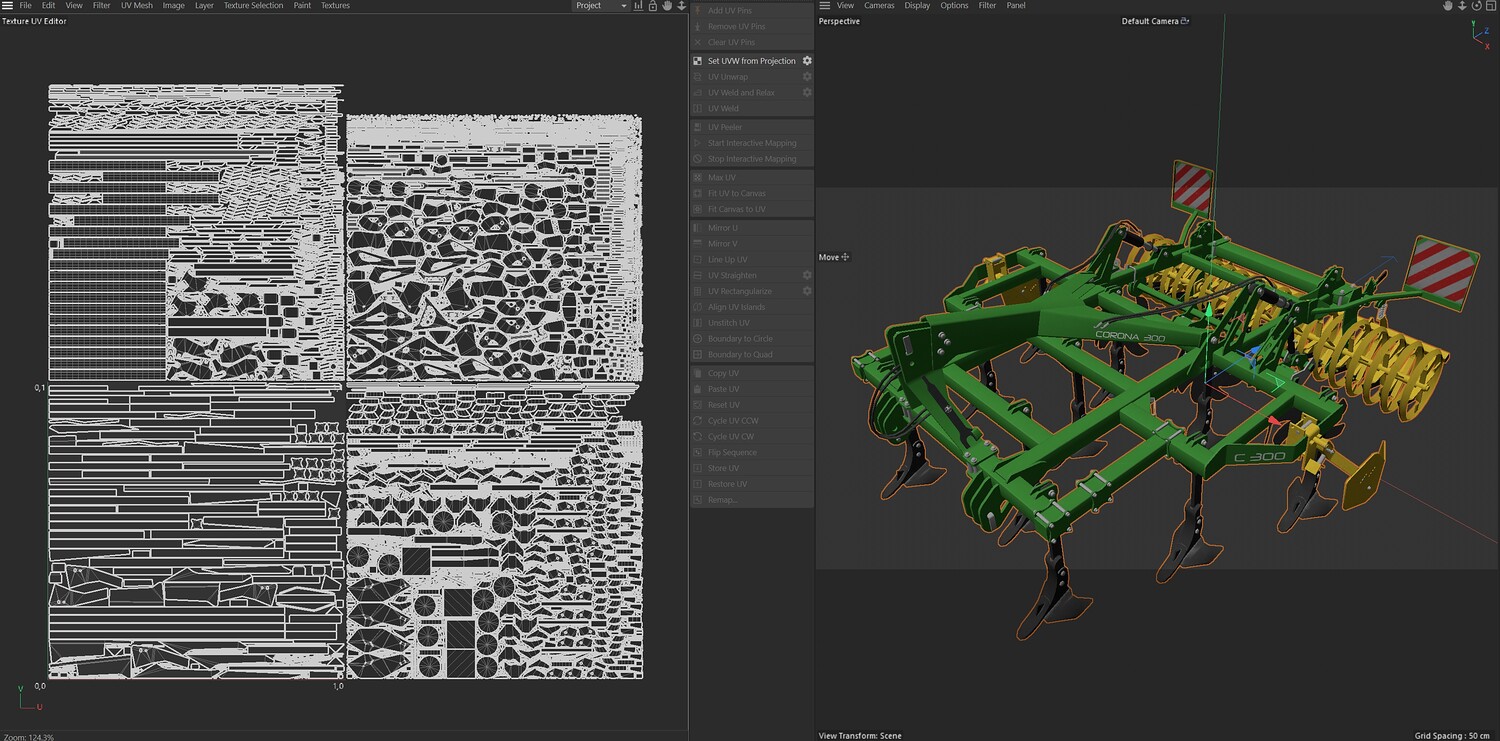Open the Edit menu
Screen dimensions: 1500x741
[x=48, y=5]
